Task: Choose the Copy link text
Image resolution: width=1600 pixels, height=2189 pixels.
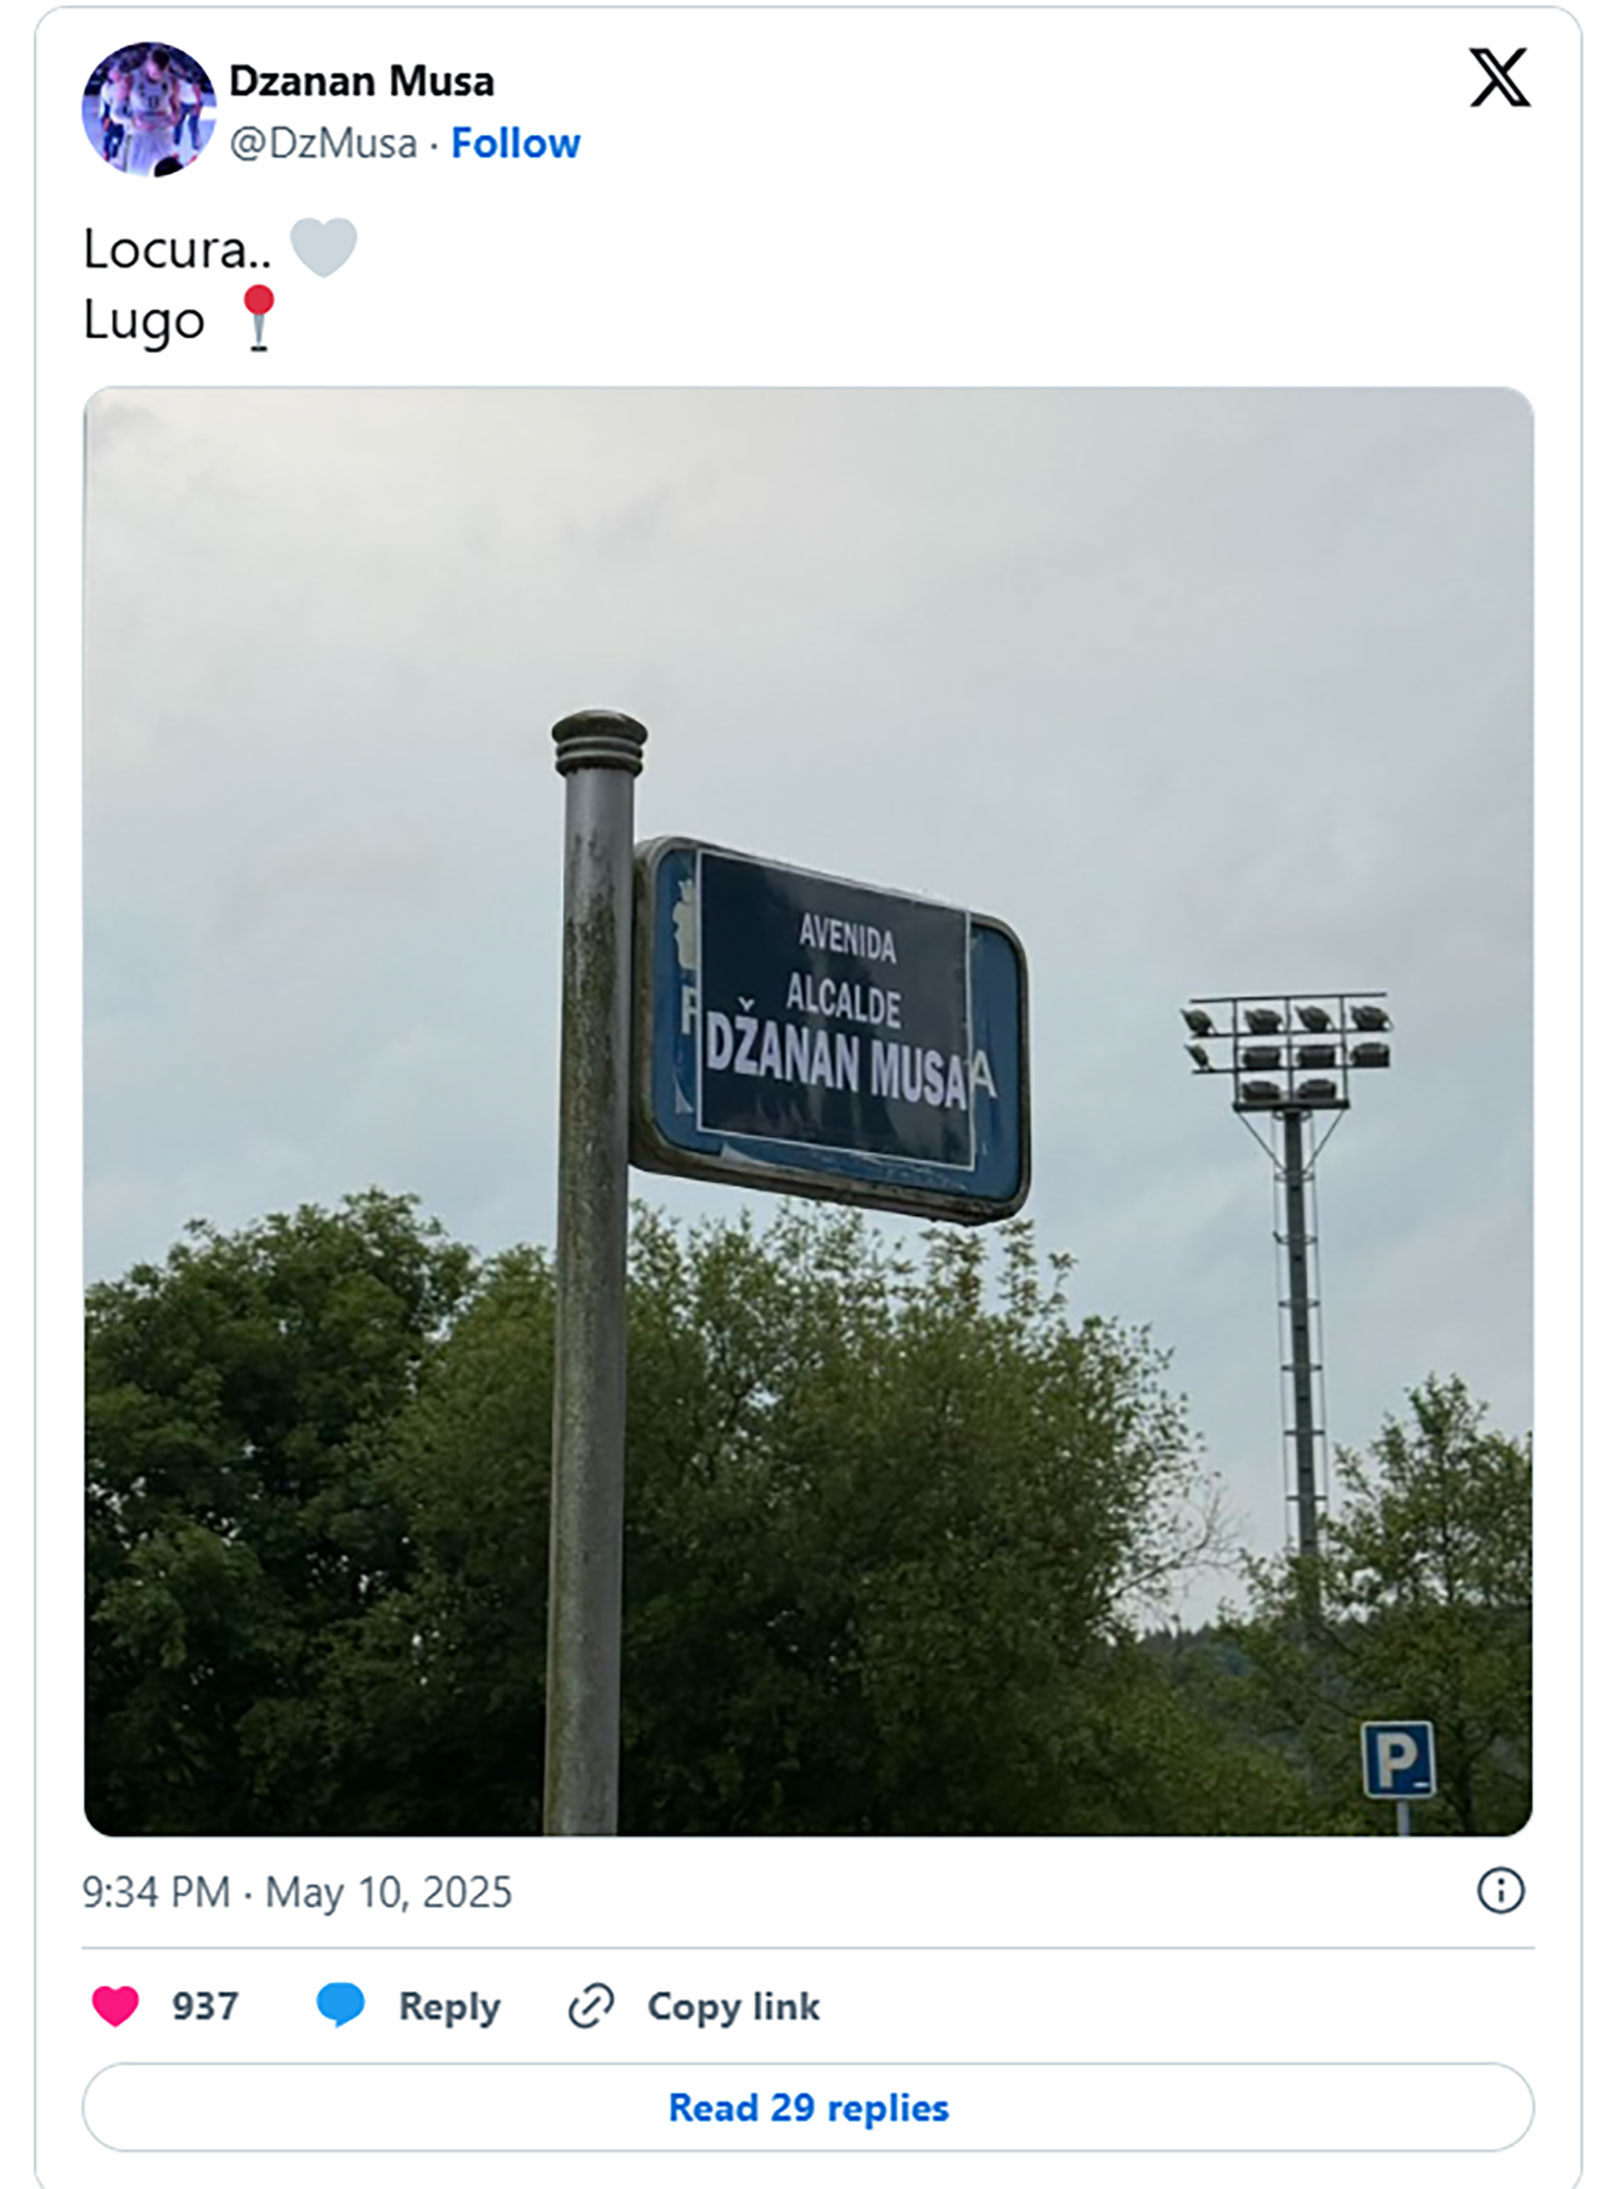Action: coord(733,2006)
